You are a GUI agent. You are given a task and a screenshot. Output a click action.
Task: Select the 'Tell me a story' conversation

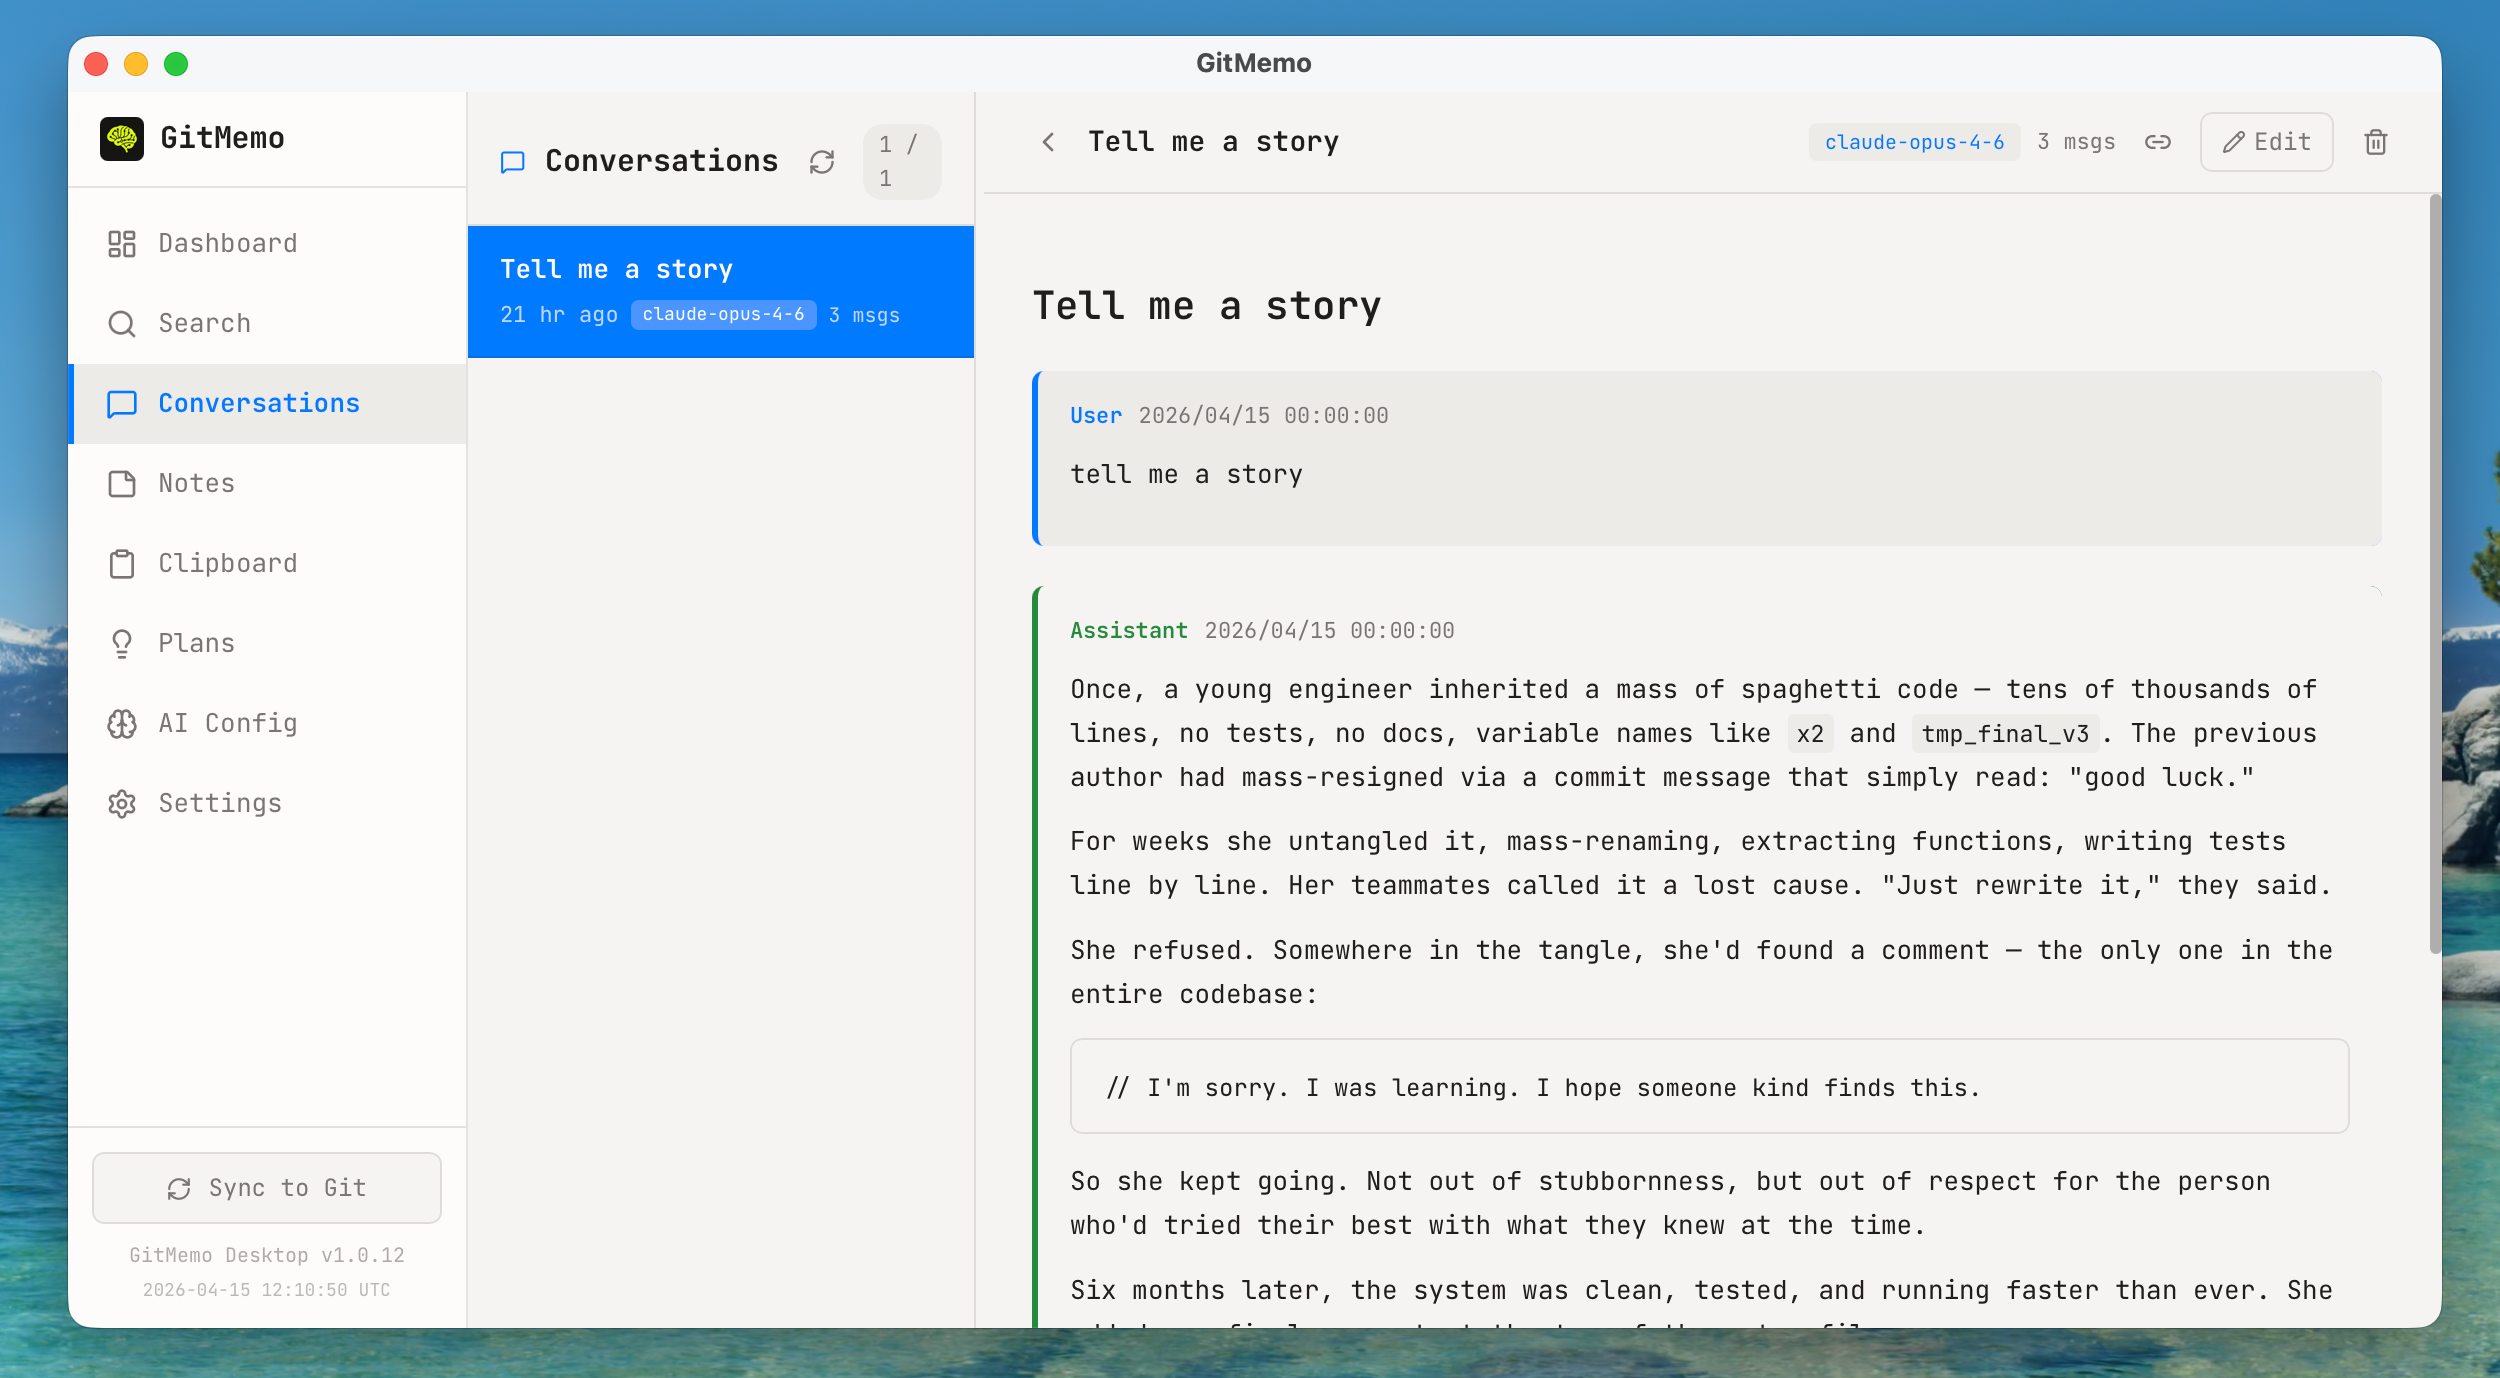pos(720,291)
